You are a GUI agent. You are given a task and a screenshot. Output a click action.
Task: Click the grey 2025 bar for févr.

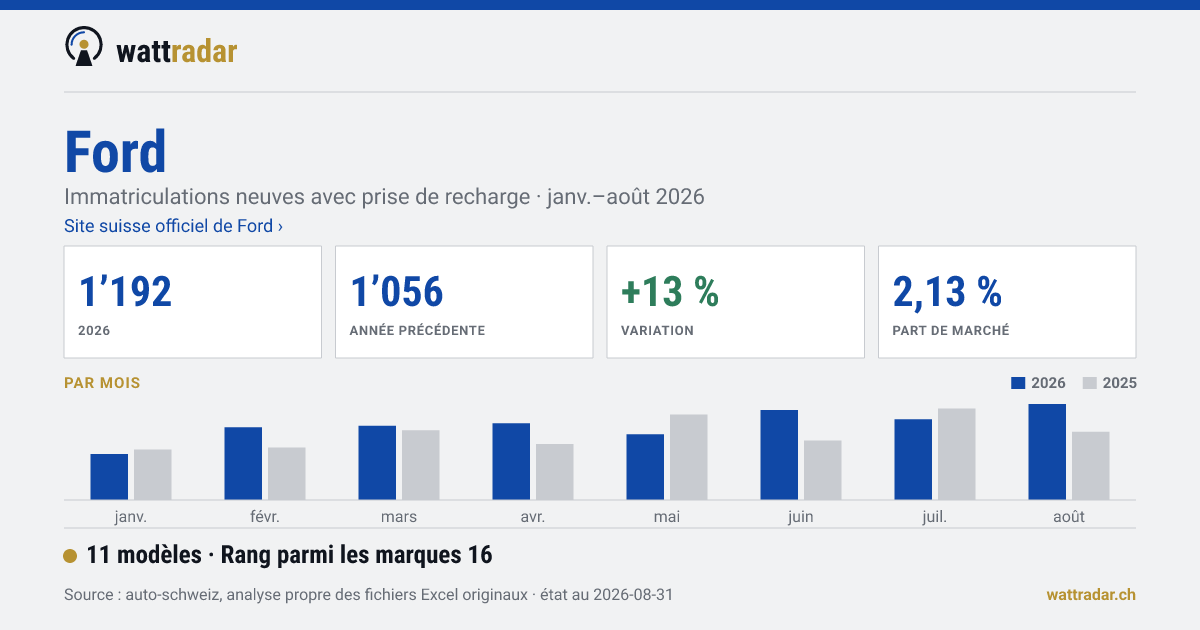287,474
